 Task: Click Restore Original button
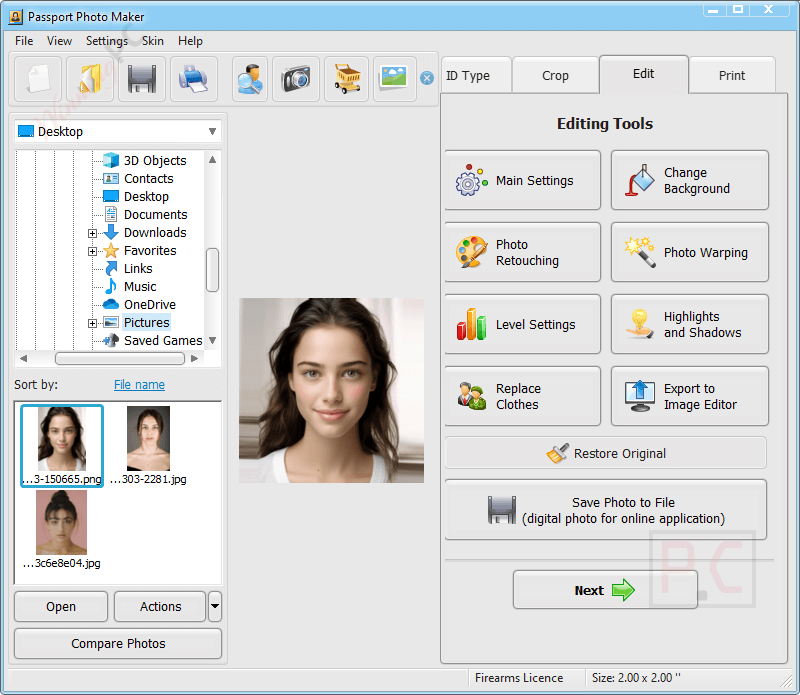[606, 453]
